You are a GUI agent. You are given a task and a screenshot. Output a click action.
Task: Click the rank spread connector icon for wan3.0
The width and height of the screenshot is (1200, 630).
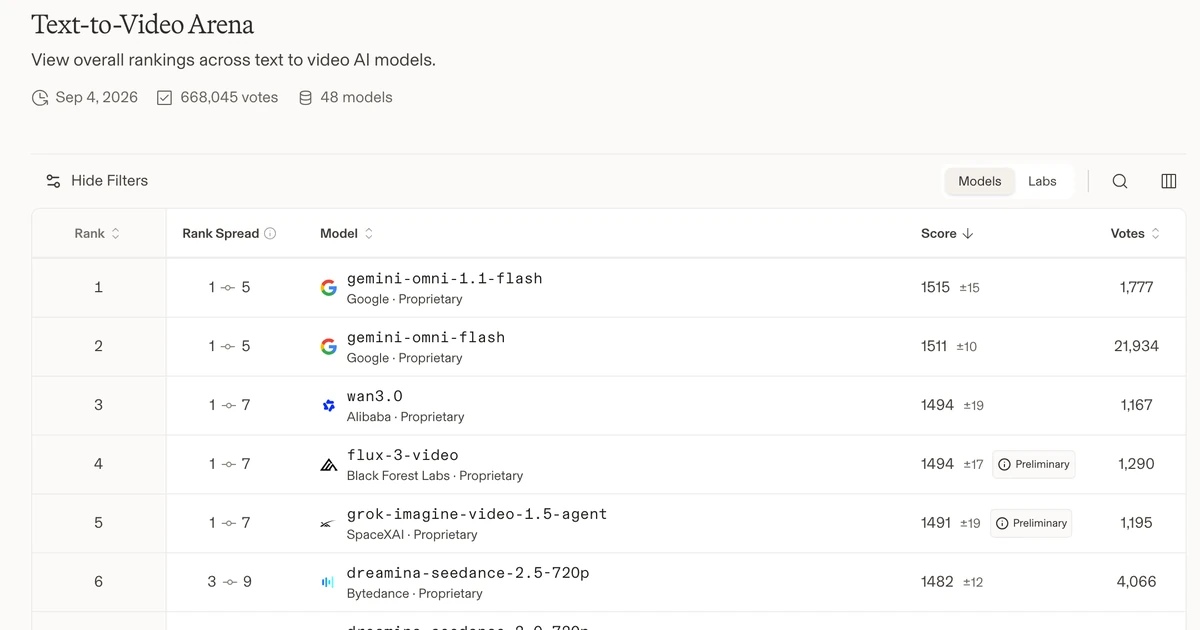click(228, 405)
